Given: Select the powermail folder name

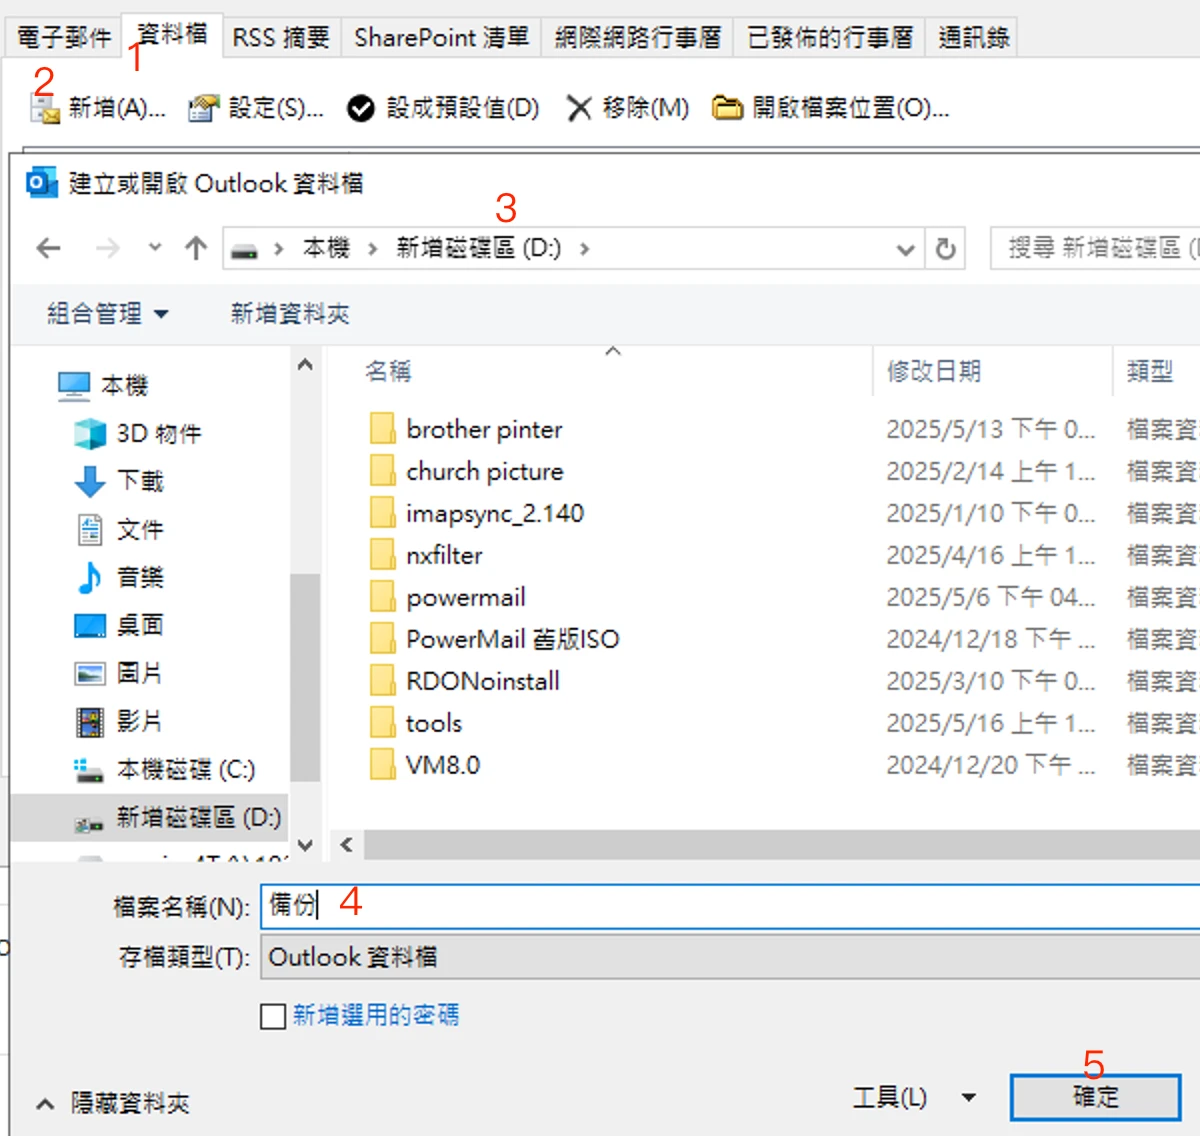Looking at the screenshot, I should tap(465, 598).
